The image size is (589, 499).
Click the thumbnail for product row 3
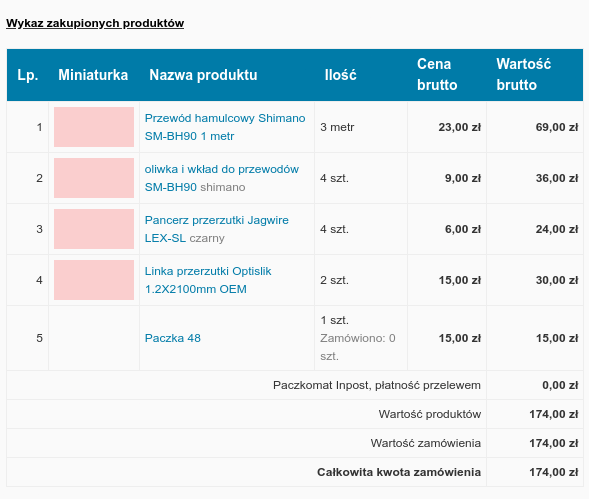pyautogui.click(x=94, y=229)
